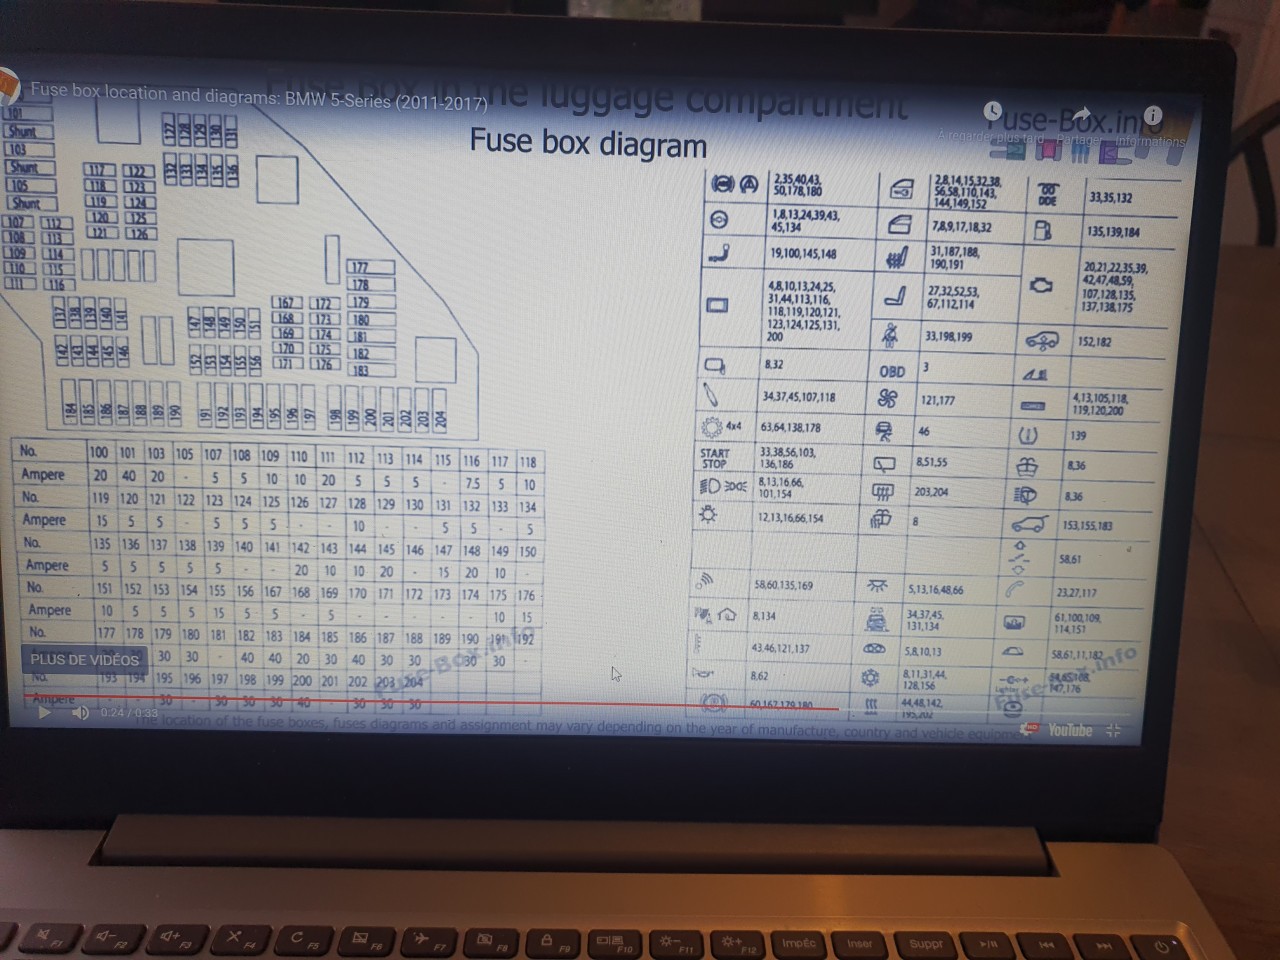
Task: Mute the video with speaker icon
Action: point(81,712)
